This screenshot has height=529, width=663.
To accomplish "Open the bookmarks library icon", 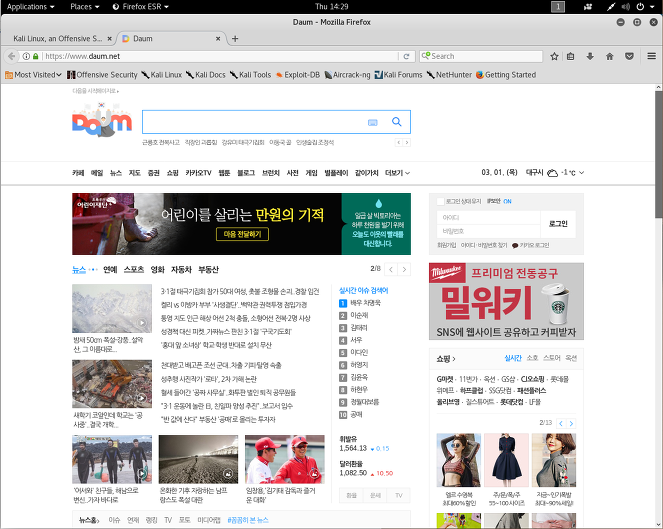I will point(570,56).
